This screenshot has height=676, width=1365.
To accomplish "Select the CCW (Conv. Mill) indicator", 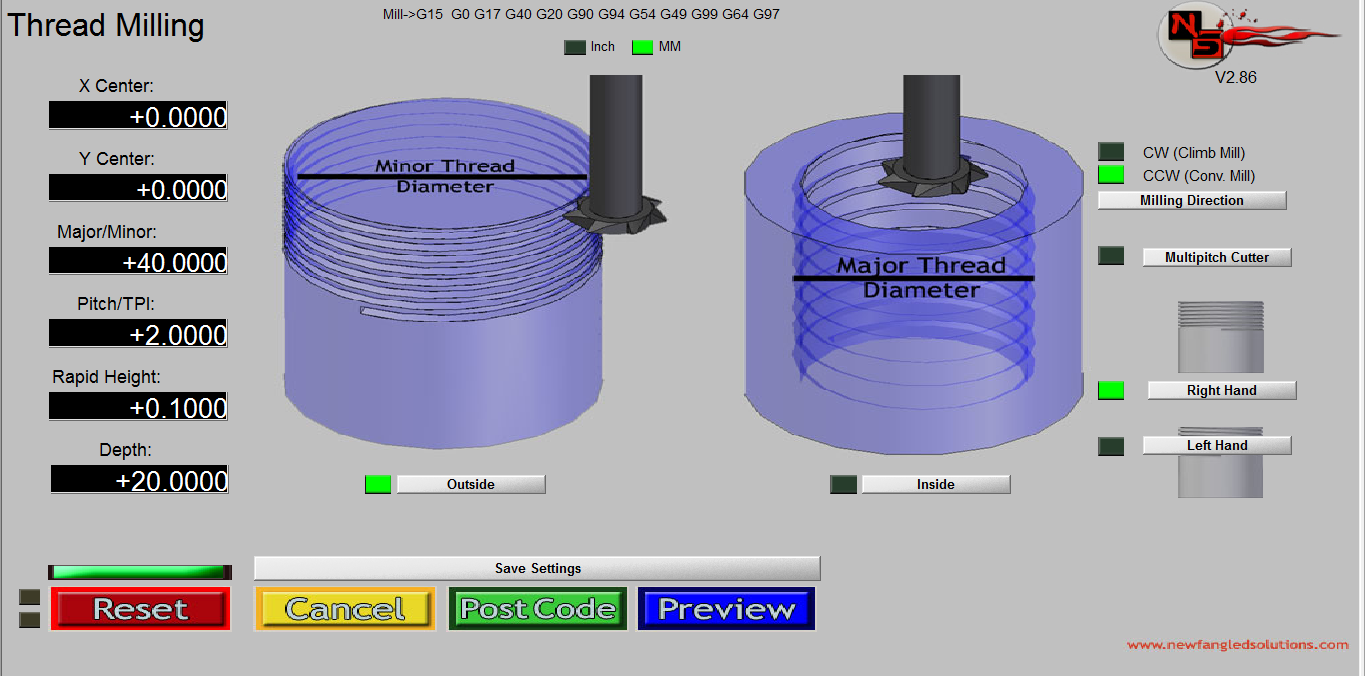I will tap(1111, 175).
